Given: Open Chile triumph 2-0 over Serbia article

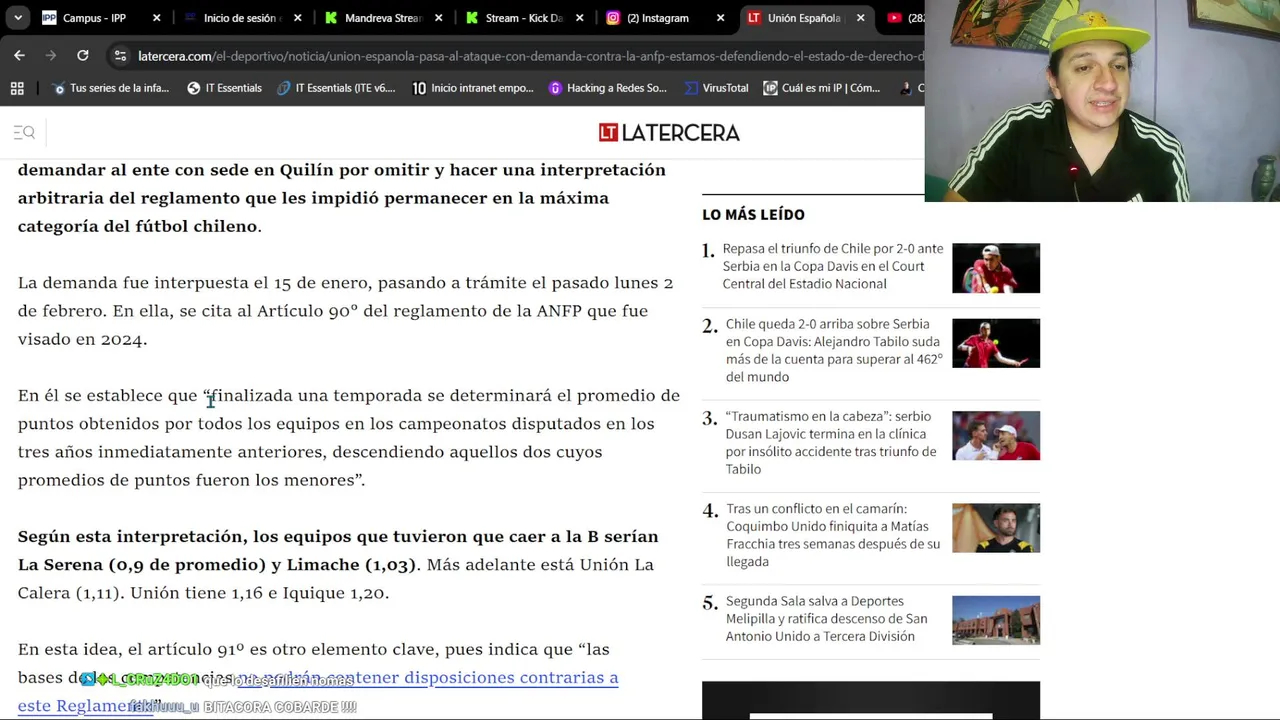Looking at the screenshot, I should click(x=833, y=266).
